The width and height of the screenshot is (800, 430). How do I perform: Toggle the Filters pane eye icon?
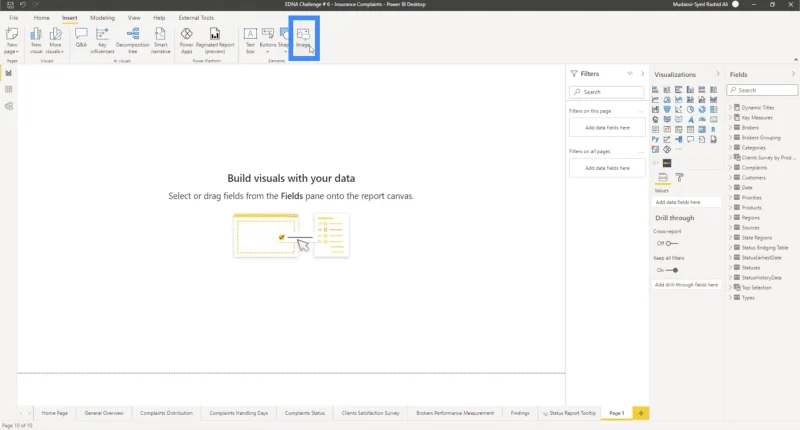[x=630, y=73]
